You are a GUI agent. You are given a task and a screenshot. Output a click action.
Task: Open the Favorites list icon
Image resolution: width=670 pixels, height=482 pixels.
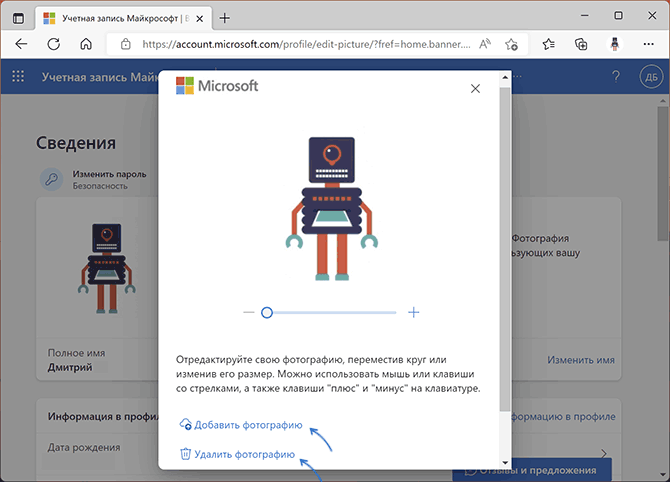[549, 44]
